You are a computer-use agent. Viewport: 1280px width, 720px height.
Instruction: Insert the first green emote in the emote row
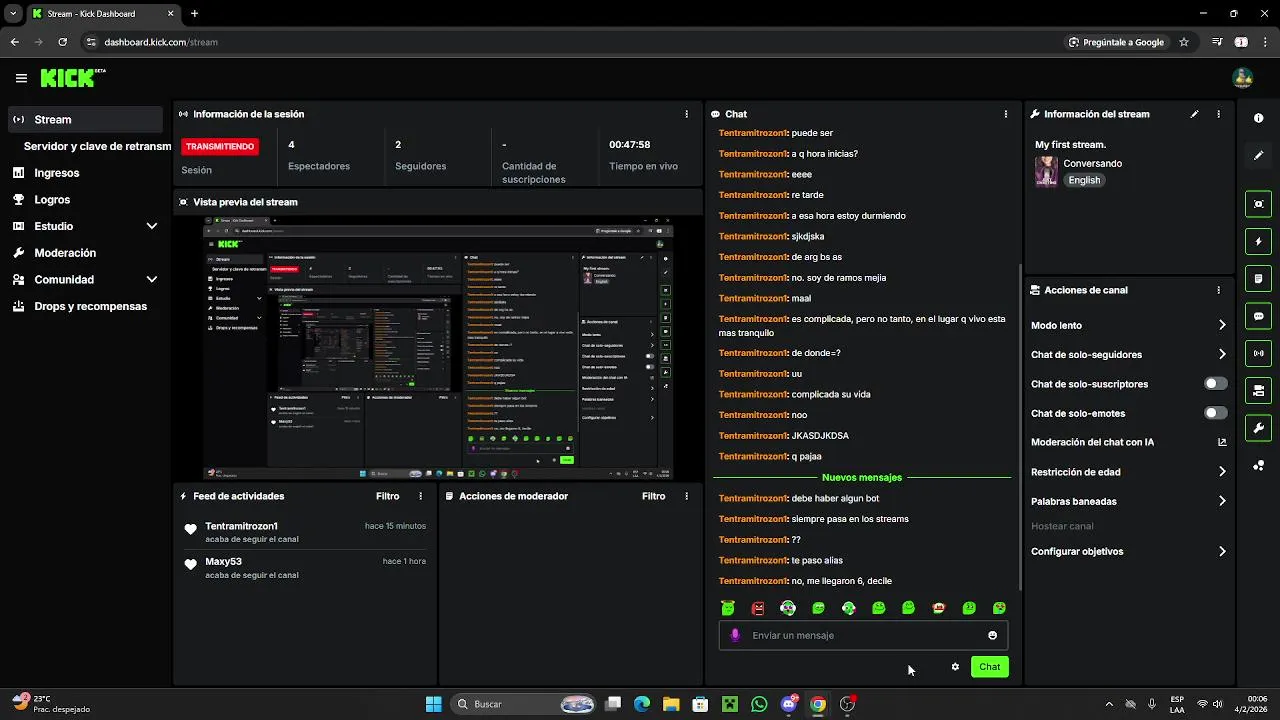coord(728,608)
